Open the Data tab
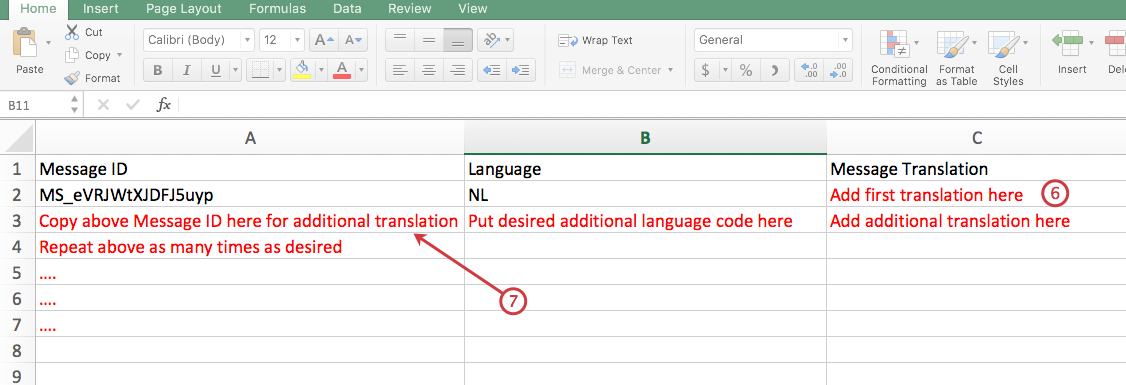 (347, 9)
